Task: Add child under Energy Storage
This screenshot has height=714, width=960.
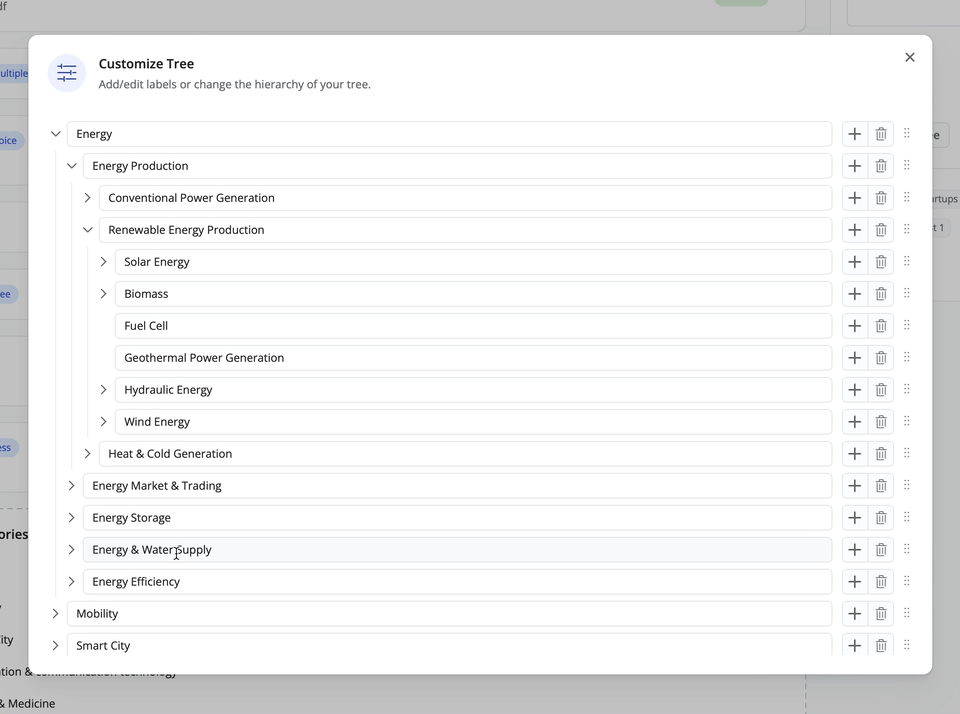Action: [854, 518]
